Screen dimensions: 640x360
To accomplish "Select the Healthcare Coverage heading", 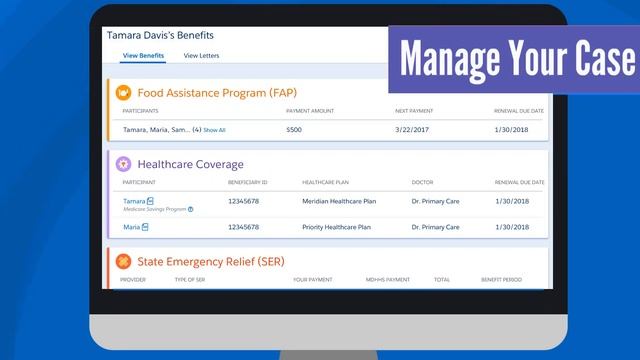I will click(x=191, y=164).
